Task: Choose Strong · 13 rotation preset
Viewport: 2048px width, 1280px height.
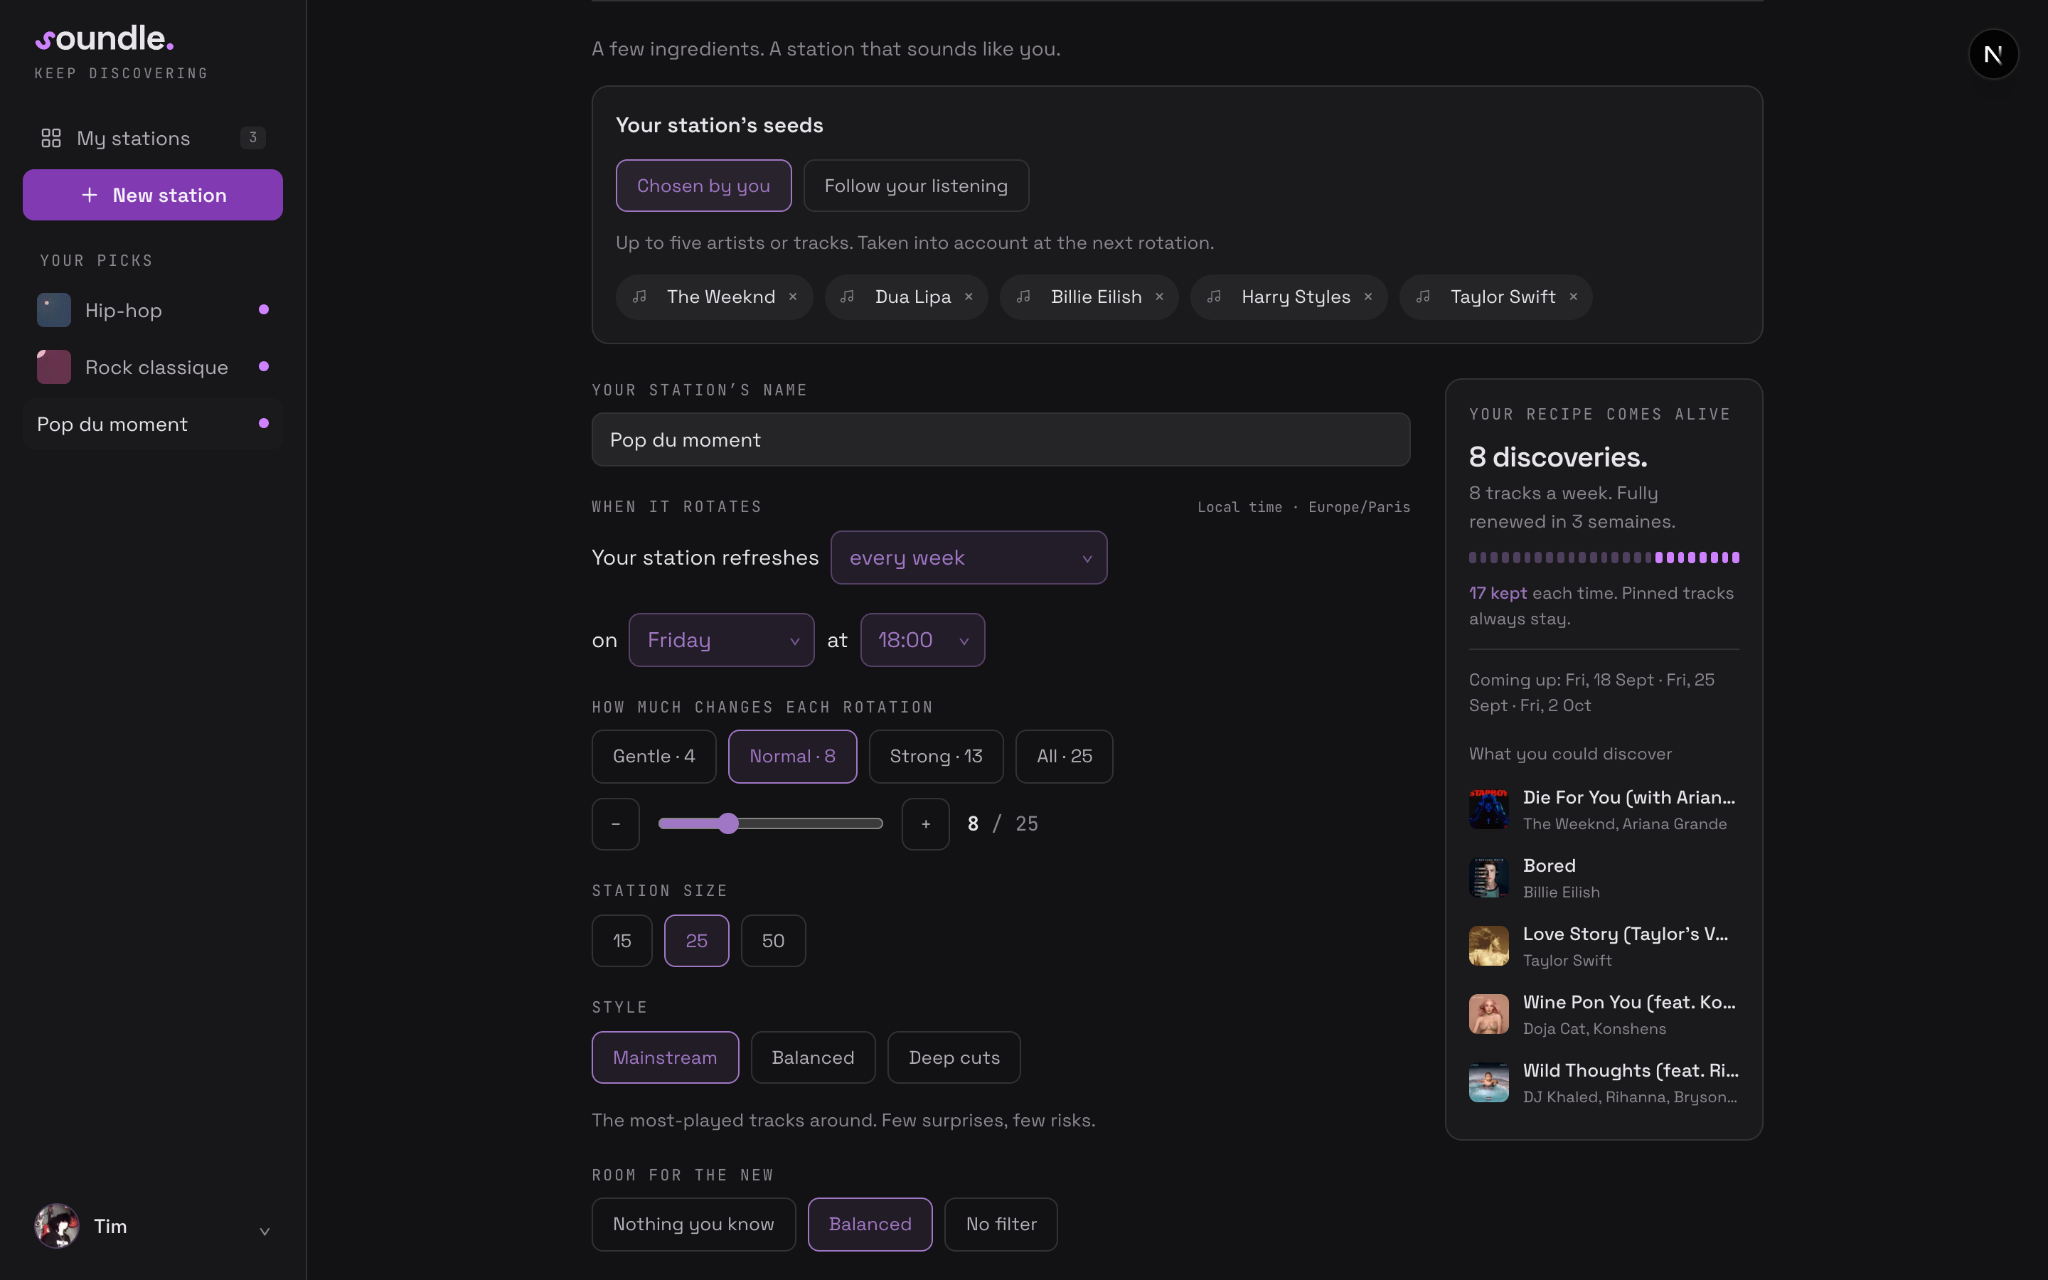Action: point(936,757)
